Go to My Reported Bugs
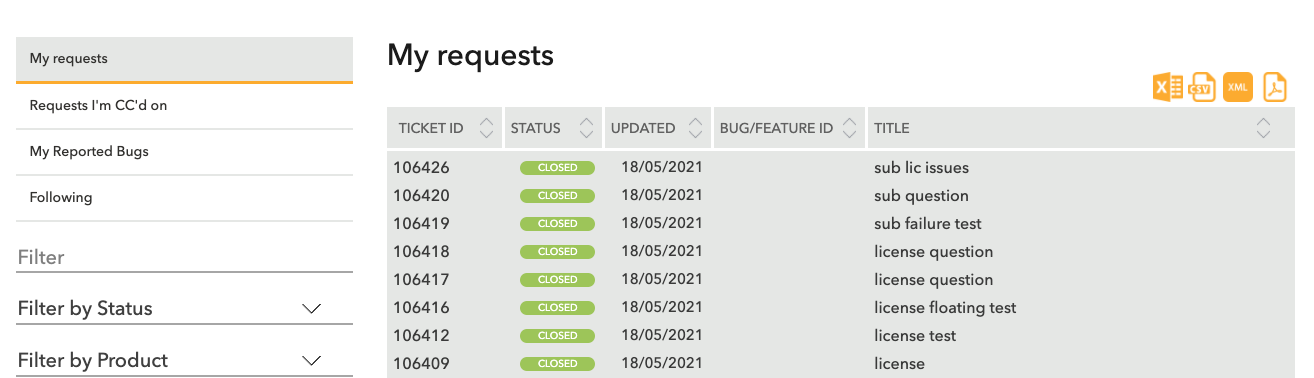Viewport: 1314px width, 378px height. pyautogui.click(x=185, y=151)
